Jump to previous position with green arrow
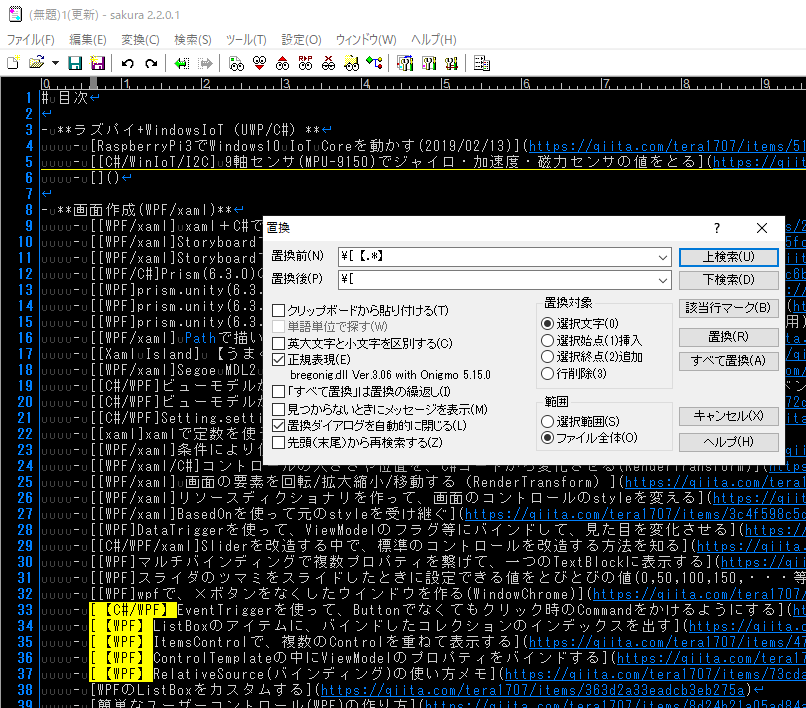This screenshot has width=806, height=708. (x=181, y=63)
